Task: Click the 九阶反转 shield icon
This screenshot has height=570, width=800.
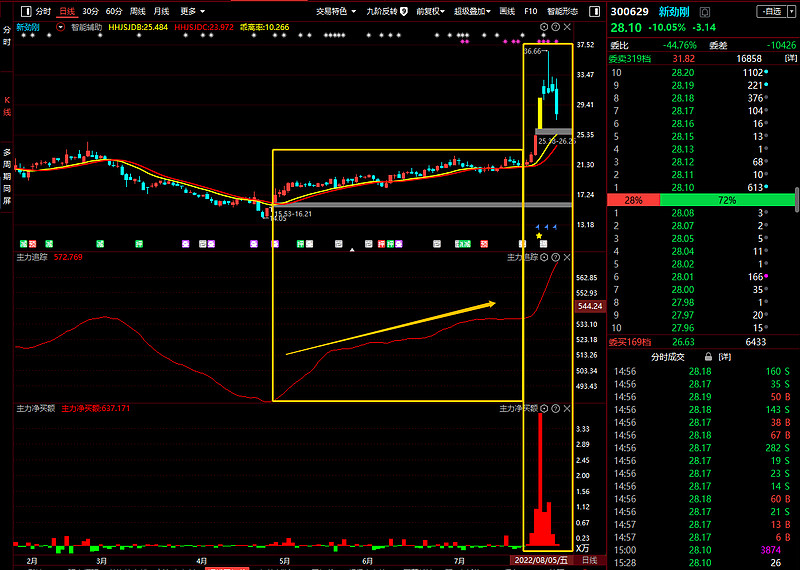Action: (404, 11)
